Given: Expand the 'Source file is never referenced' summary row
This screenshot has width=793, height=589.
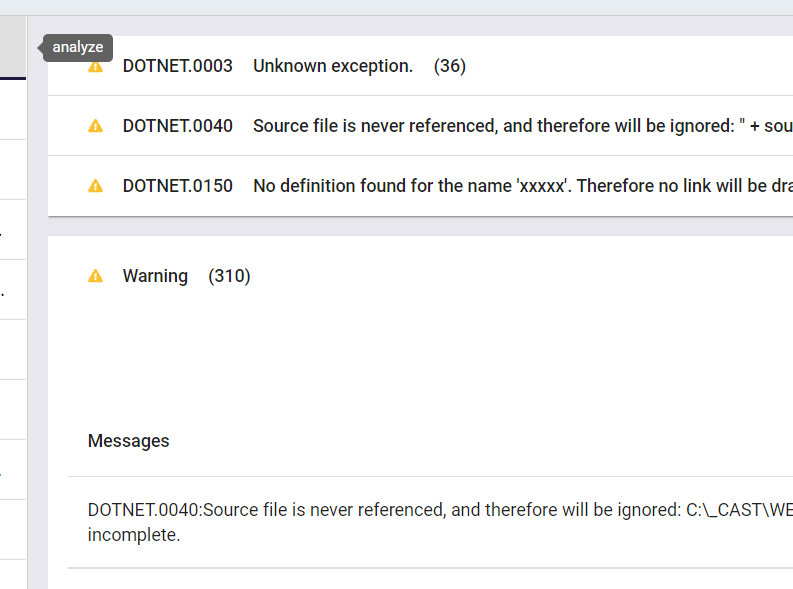Looking at the screenshot, I should (x=420, y=126).
